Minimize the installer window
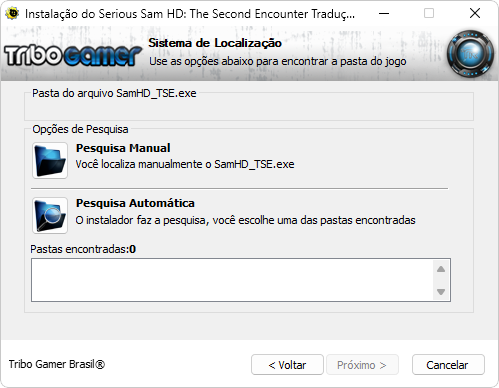 point(384,14)
